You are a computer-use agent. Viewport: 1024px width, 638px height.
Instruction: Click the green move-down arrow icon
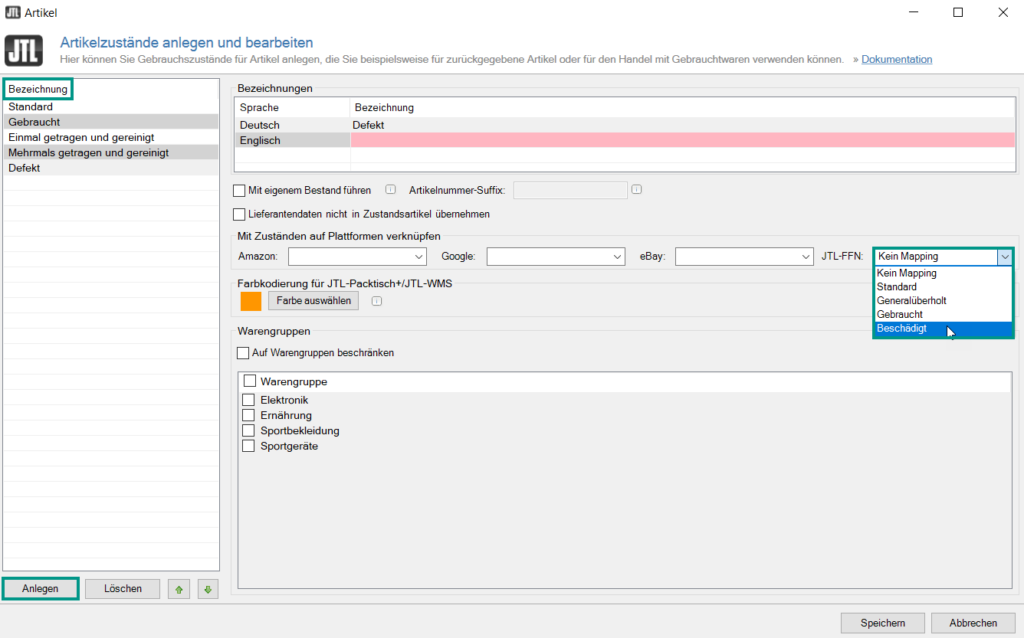[207, 589]
